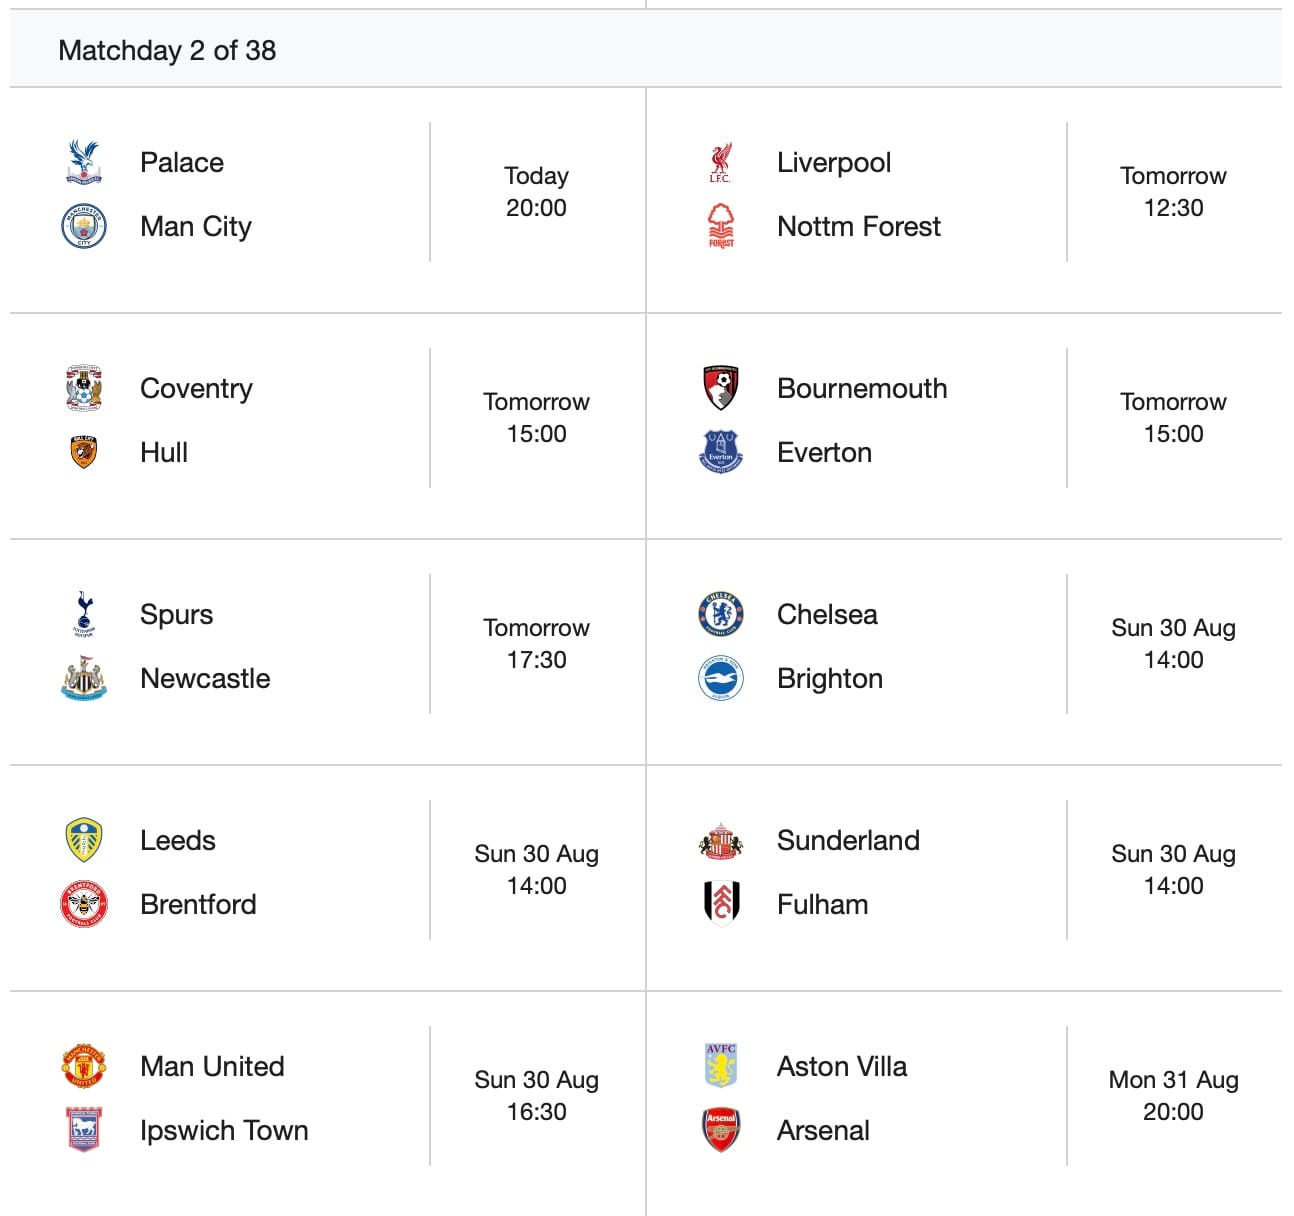The image size is (1294, 1216).
Task: Click the Ipswich Town team name
Action: [x=224, y=1130]
